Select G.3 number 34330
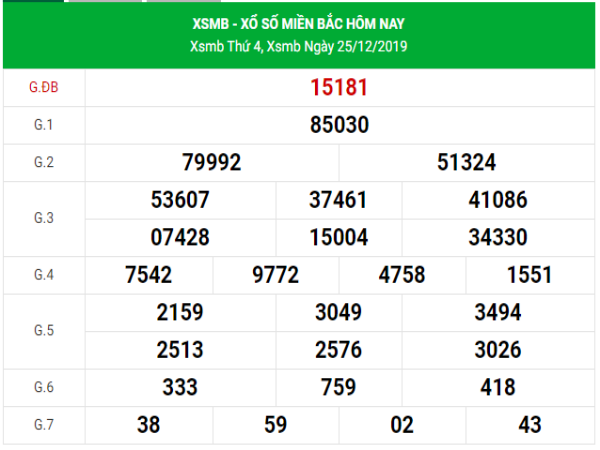Image resolution: width=600 pixels, height=450 pixels. pyautogui.click(x=497, y=237)
